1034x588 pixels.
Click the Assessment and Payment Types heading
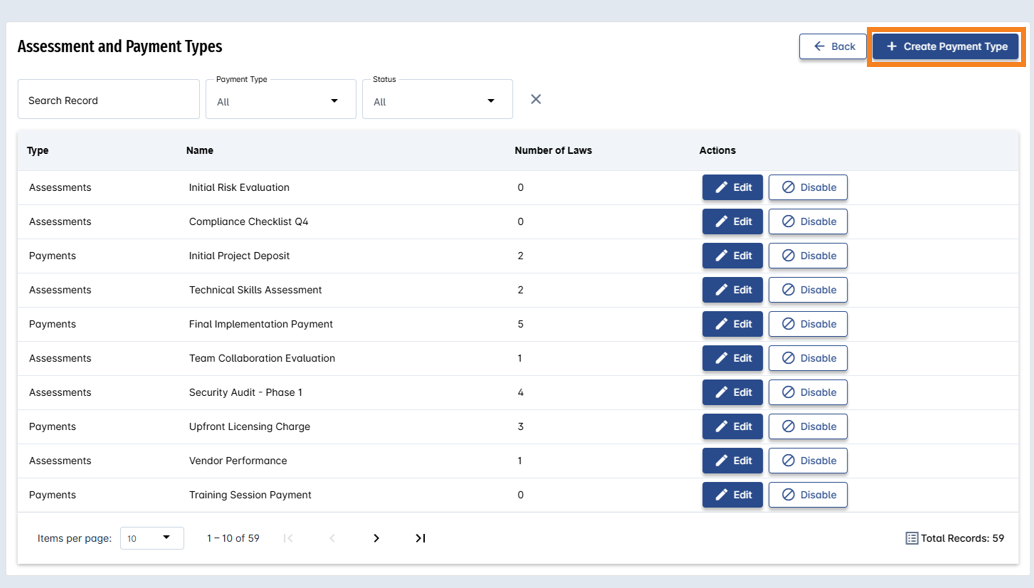(120, 47)
